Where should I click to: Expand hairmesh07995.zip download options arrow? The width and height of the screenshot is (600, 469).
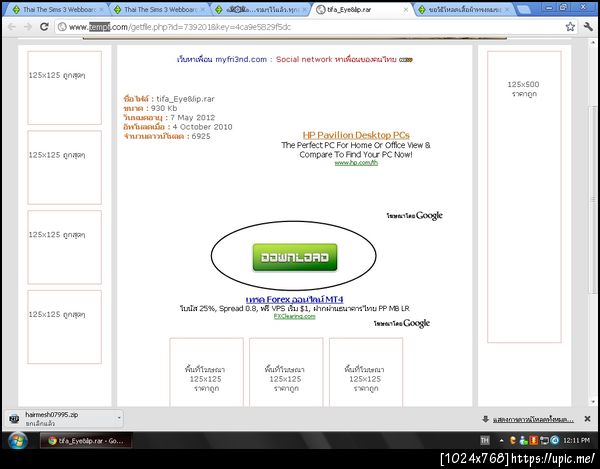pyautogui.click(x=119, y=418)
